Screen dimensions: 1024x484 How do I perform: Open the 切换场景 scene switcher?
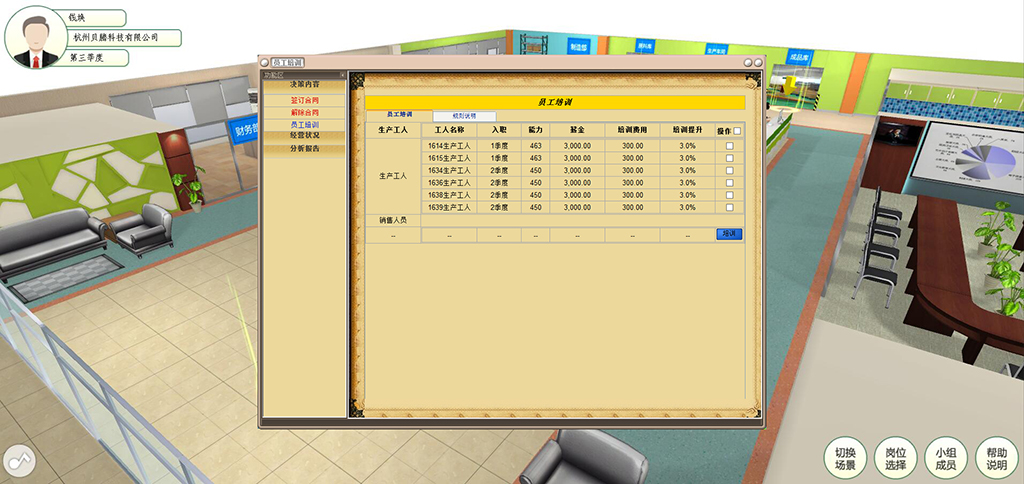coord(845,459)
